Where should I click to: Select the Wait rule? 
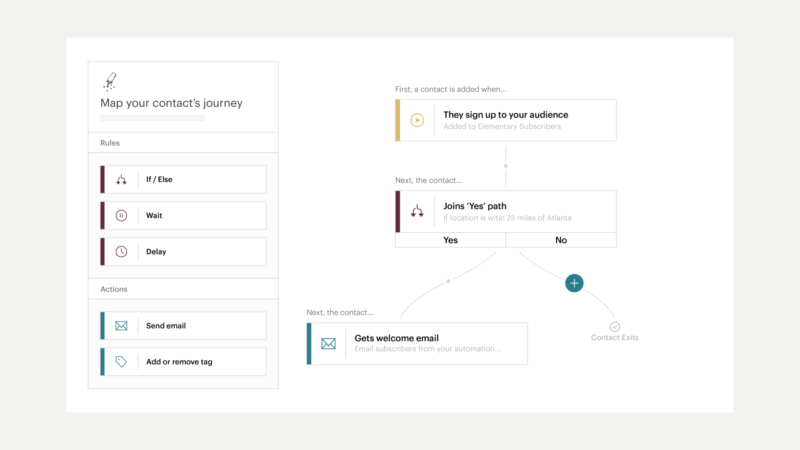[x=183, y=215]
